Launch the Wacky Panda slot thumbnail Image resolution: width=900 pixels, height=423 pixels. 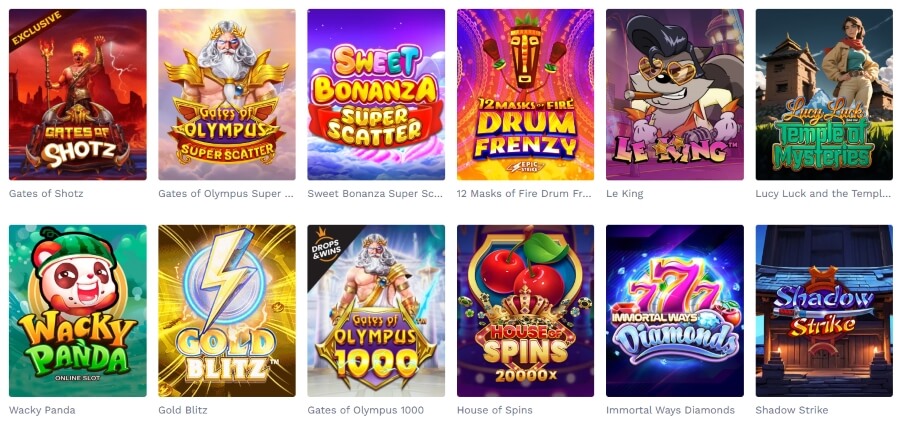pyautogui.click(x=77, y=310)
